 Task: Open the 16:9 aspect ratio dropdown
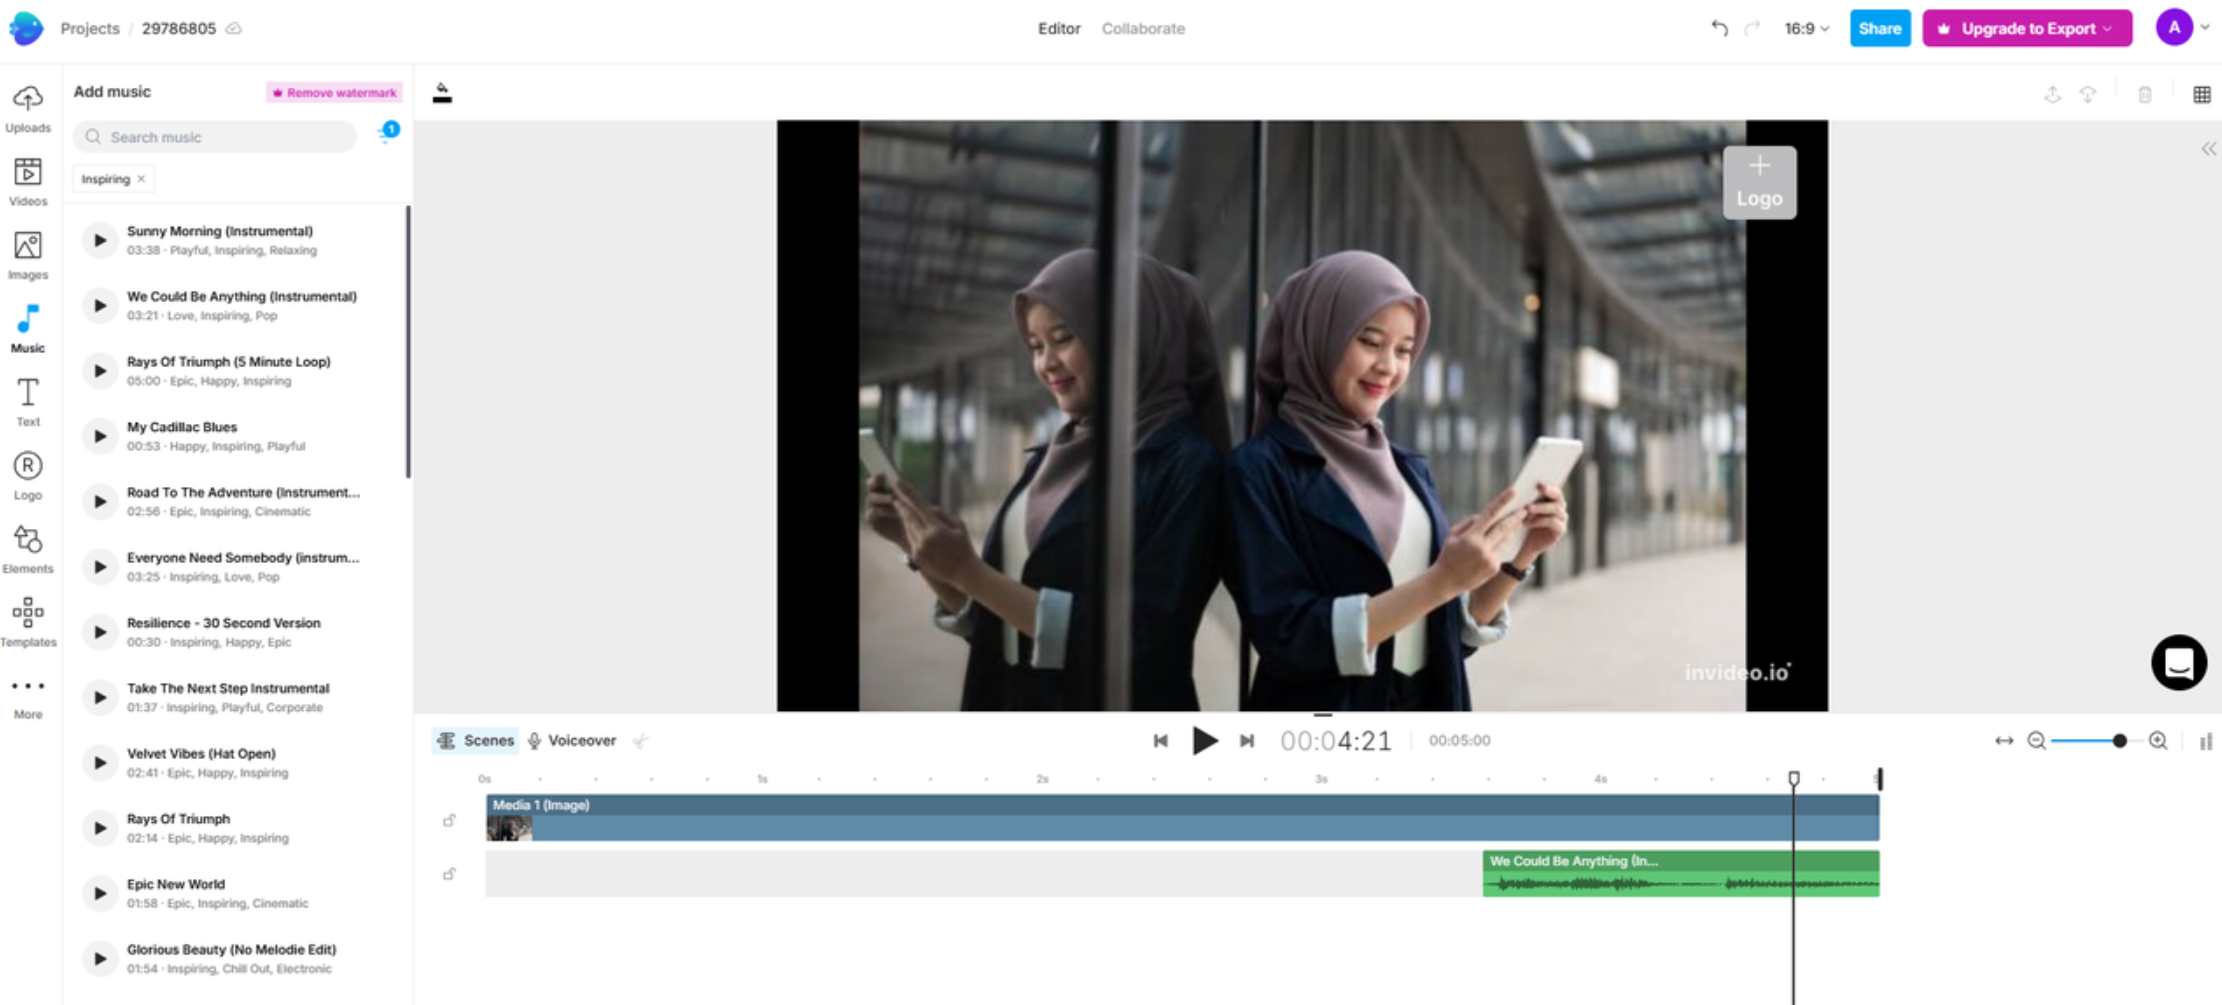coord(1805,28)
